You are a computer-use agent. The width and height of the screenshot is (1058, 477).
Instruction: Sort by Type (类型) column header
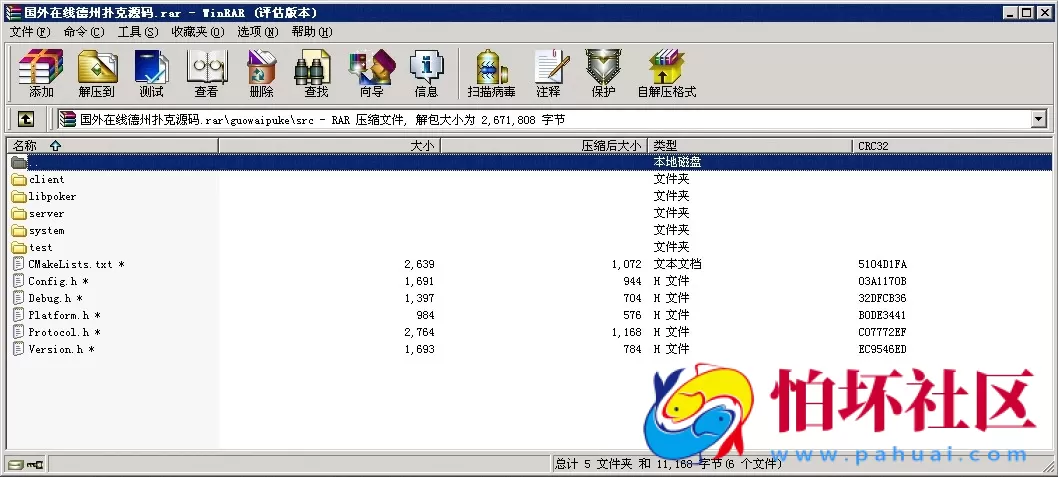750,145
